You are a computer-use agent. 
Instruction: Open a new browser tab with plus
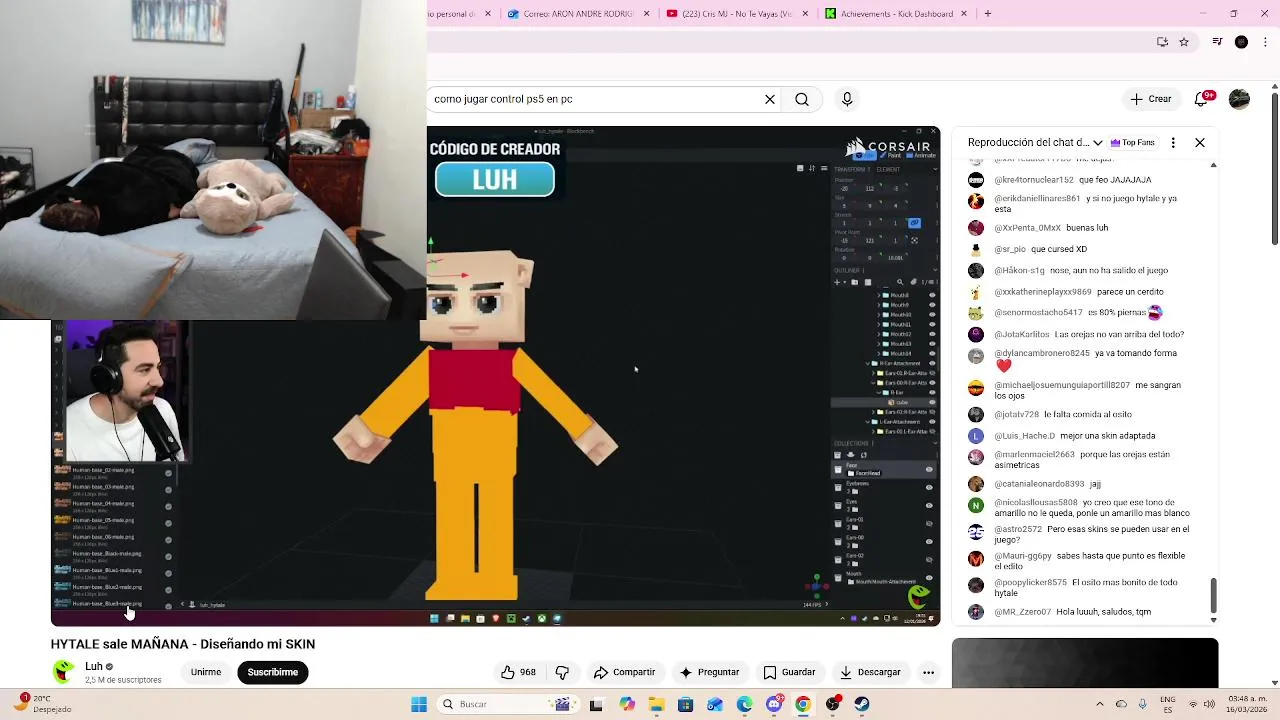[x=988, y=14]
